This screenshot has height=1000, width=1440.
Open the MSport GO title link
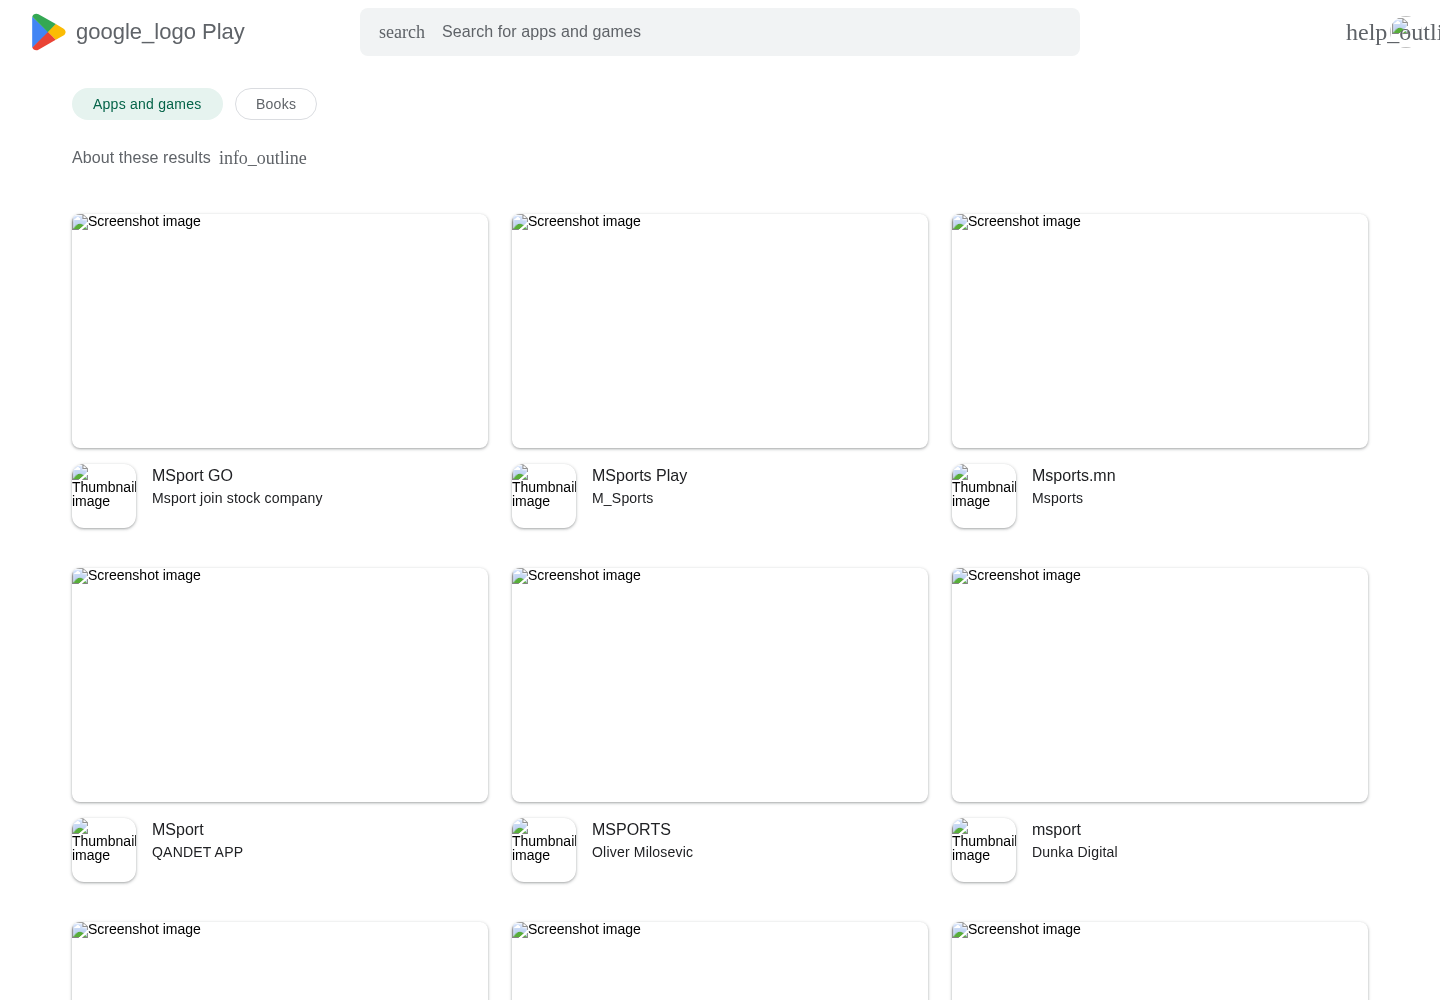coord(192,476)
